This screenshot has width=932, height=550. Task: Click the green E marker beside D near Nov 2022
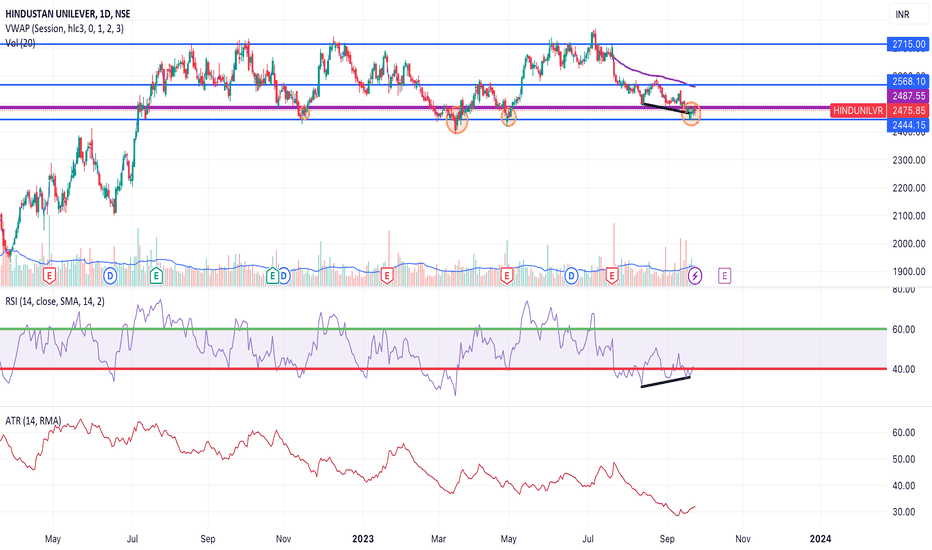coord(272,275)
